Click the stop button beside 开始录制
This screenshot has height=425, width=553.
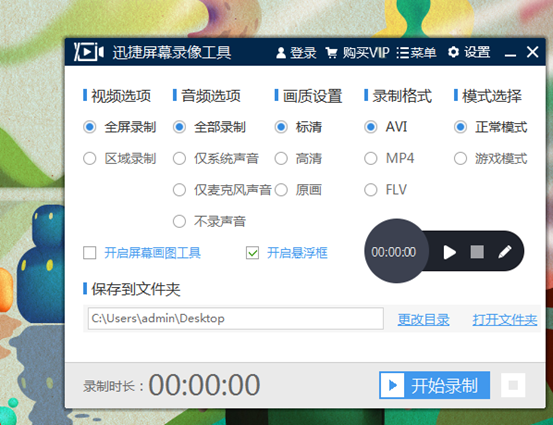pyautogui.click(x=513, y=385)
